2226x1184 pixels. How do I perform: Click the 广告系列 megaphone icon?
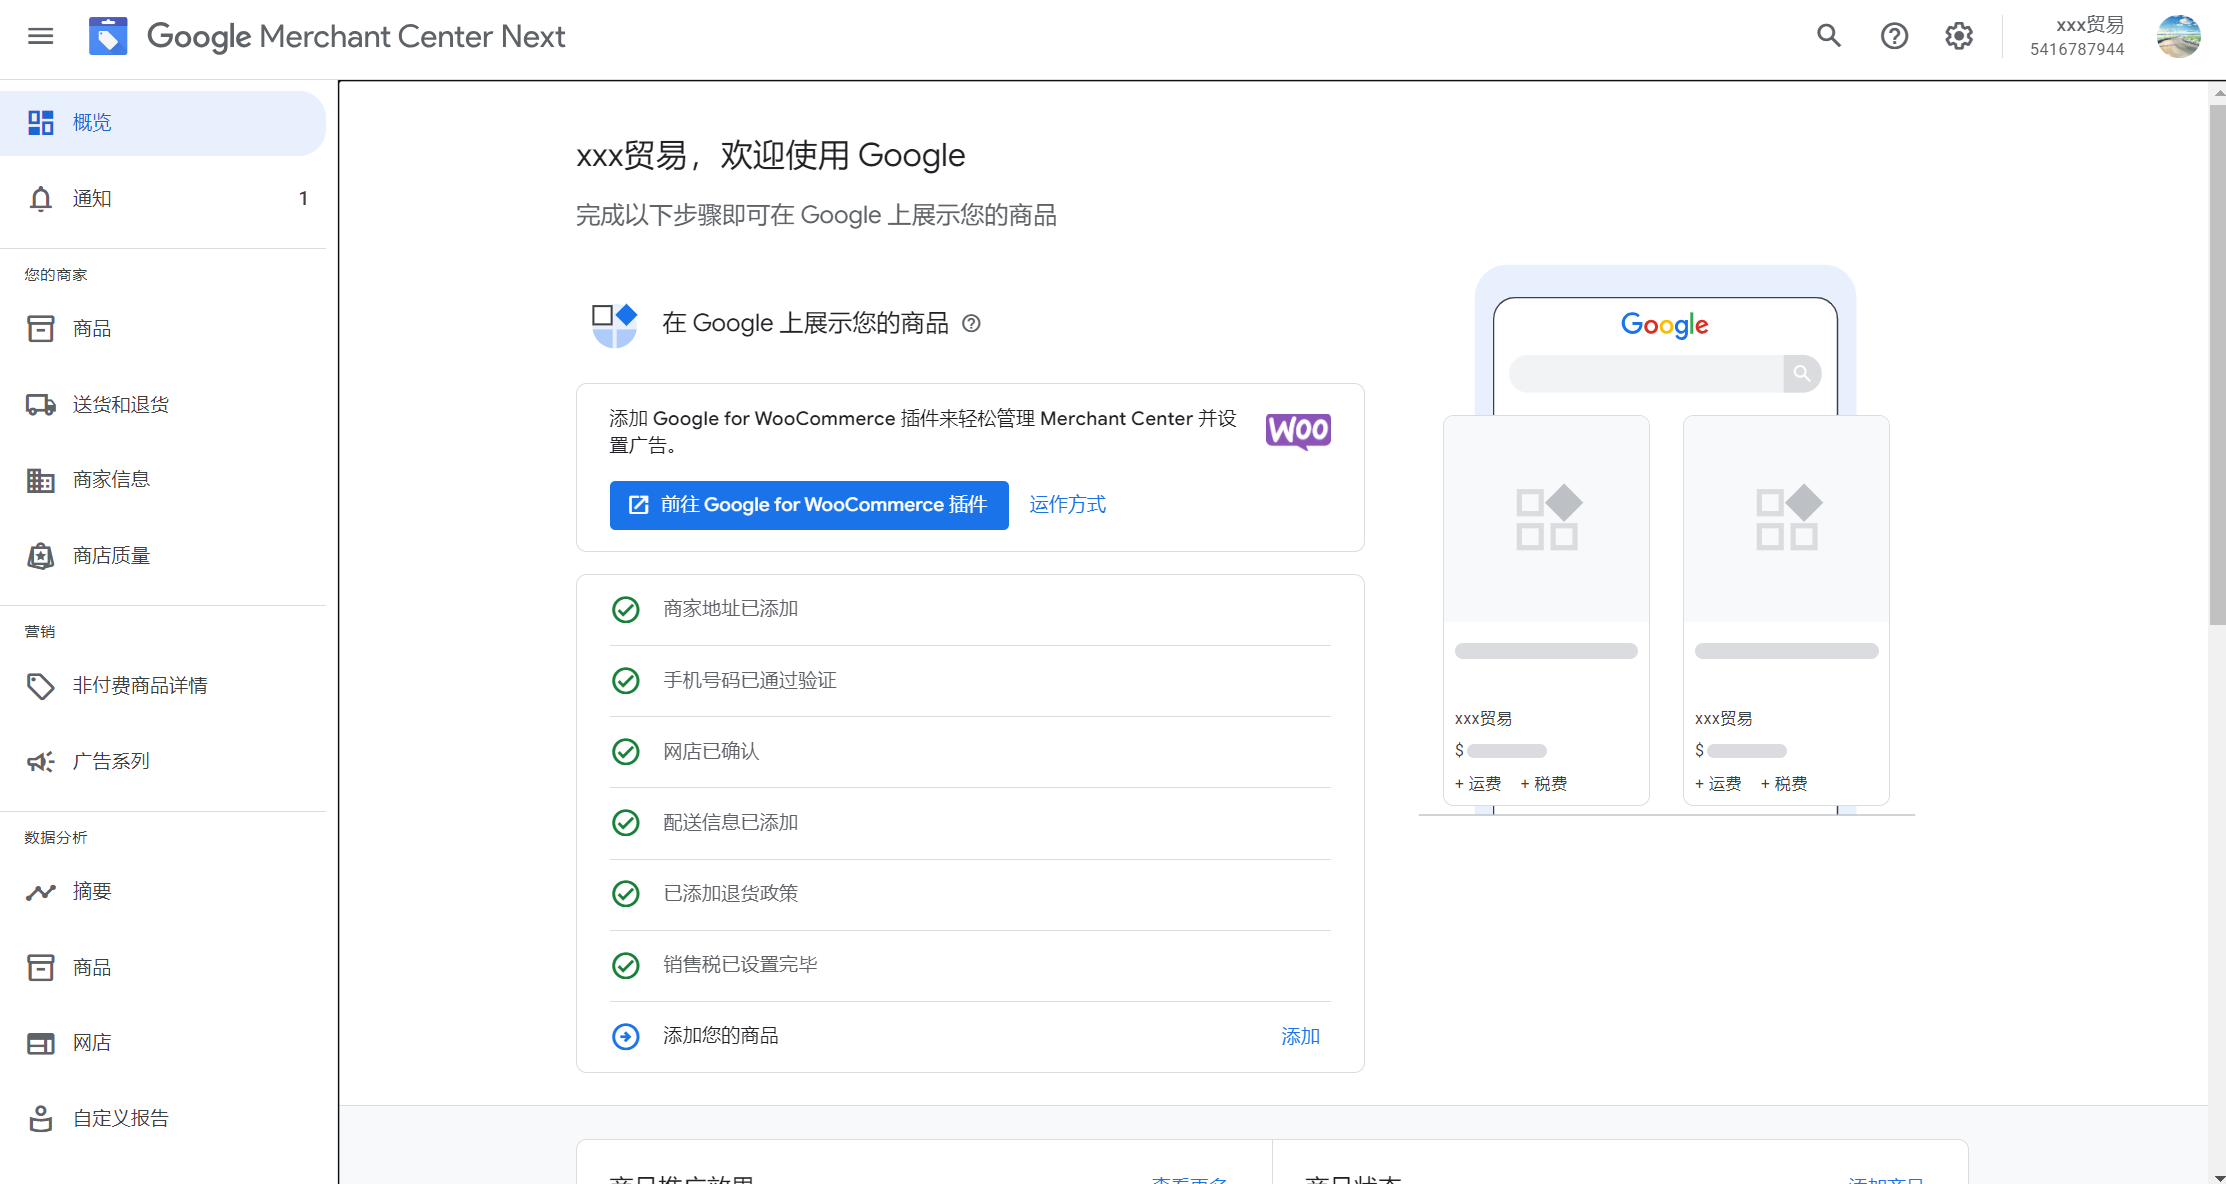pos(41,762)
